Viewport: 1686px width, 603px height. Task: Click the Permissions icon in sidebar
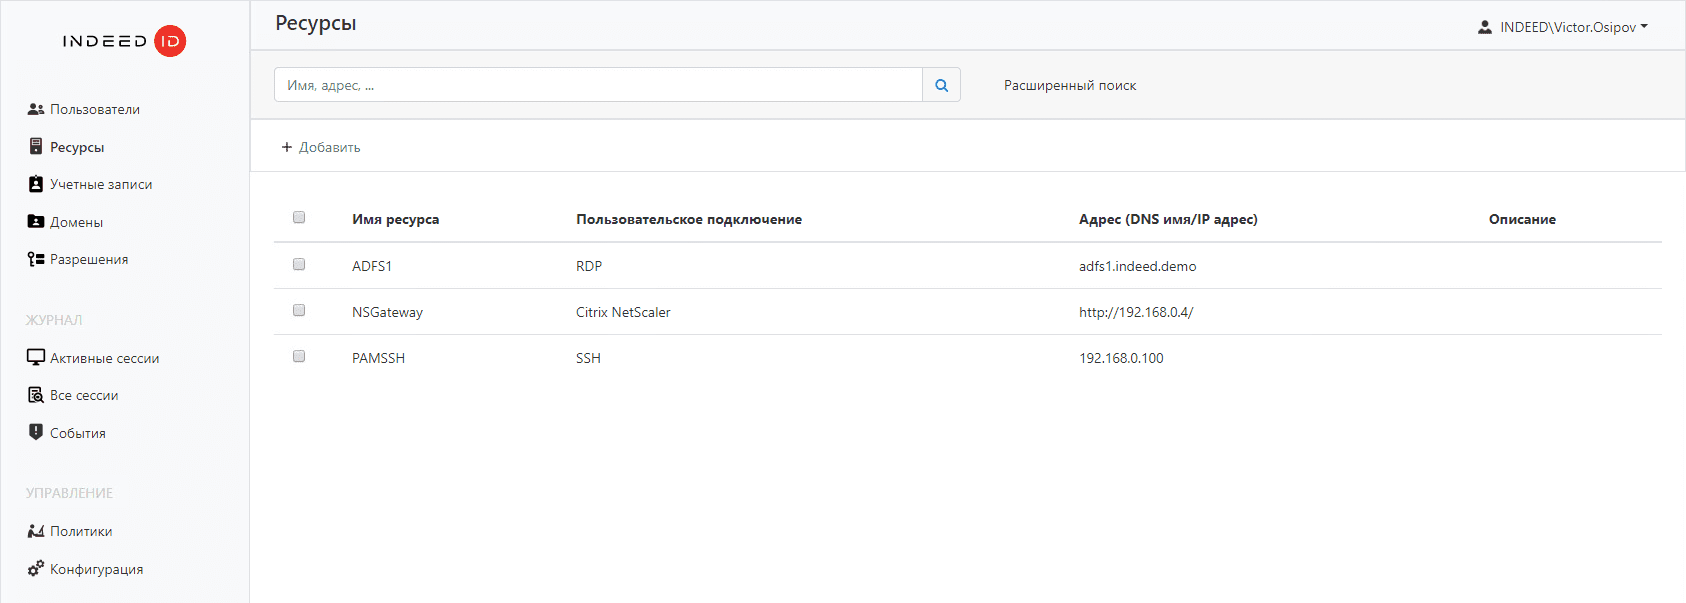click(x=36, y=259)
